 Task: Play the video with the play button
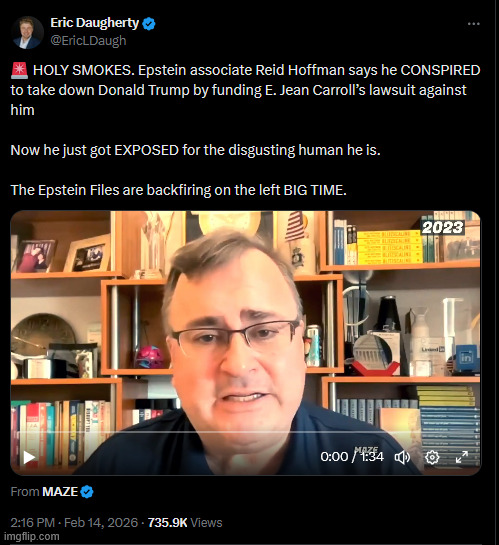[x=29, y=457]
